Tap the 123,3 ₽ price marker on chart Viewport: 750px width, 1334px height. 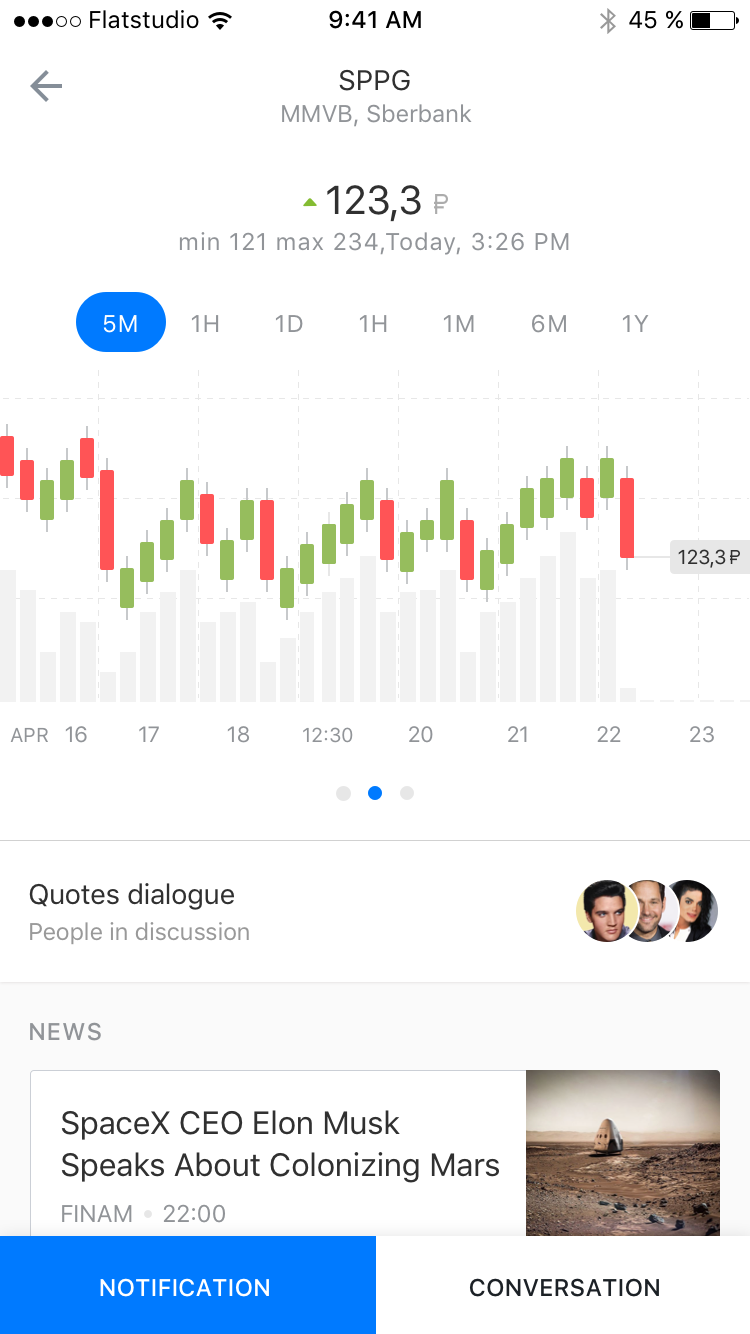click(x=710, y=557)
